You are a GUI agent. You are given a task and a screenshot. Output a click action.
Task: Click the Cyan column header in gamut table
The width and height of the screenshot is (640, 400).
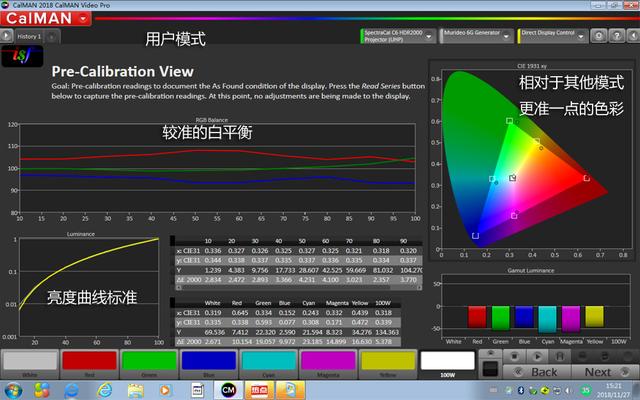[309, 303]
